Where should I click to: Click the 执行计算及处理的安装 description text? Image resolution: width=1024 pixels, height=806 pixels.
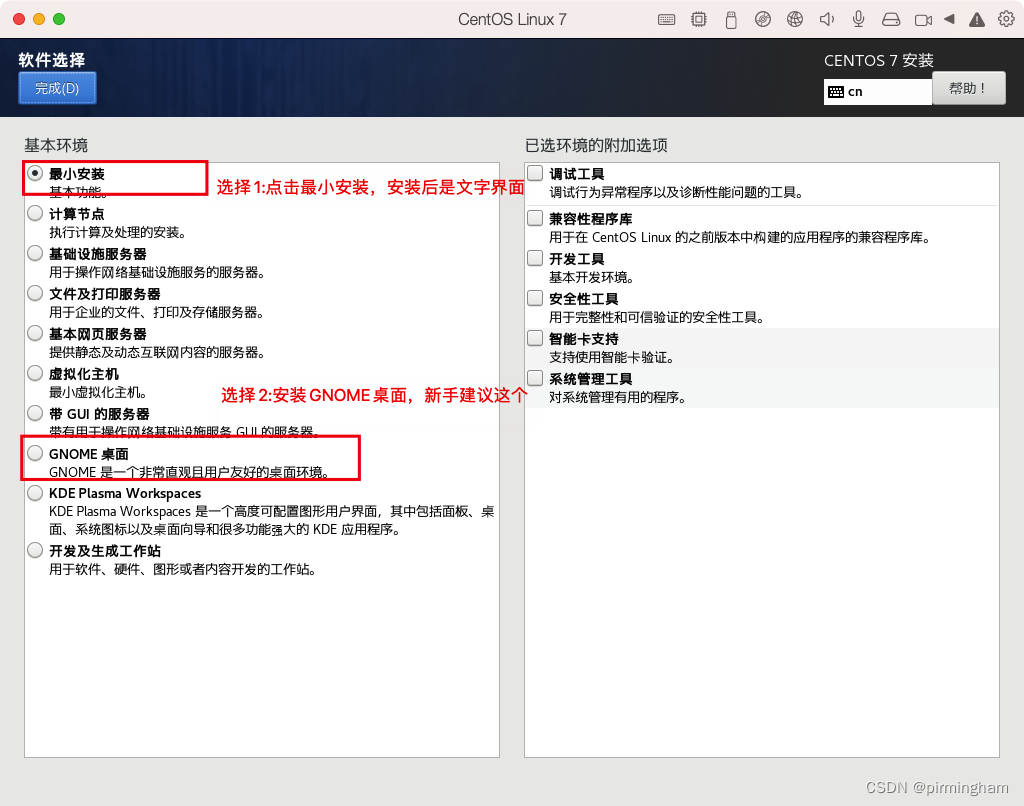(118, 233)
